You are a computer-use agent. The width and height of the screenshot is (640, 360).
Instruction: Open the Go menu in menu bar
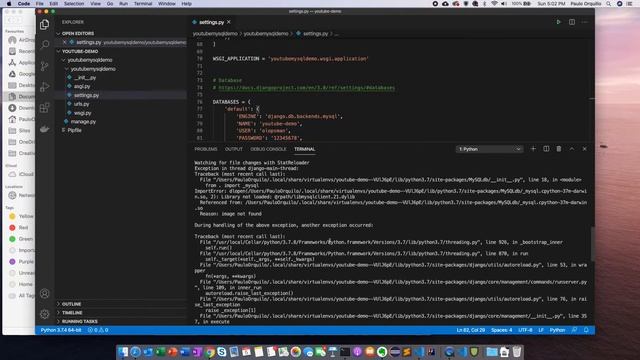110,4
